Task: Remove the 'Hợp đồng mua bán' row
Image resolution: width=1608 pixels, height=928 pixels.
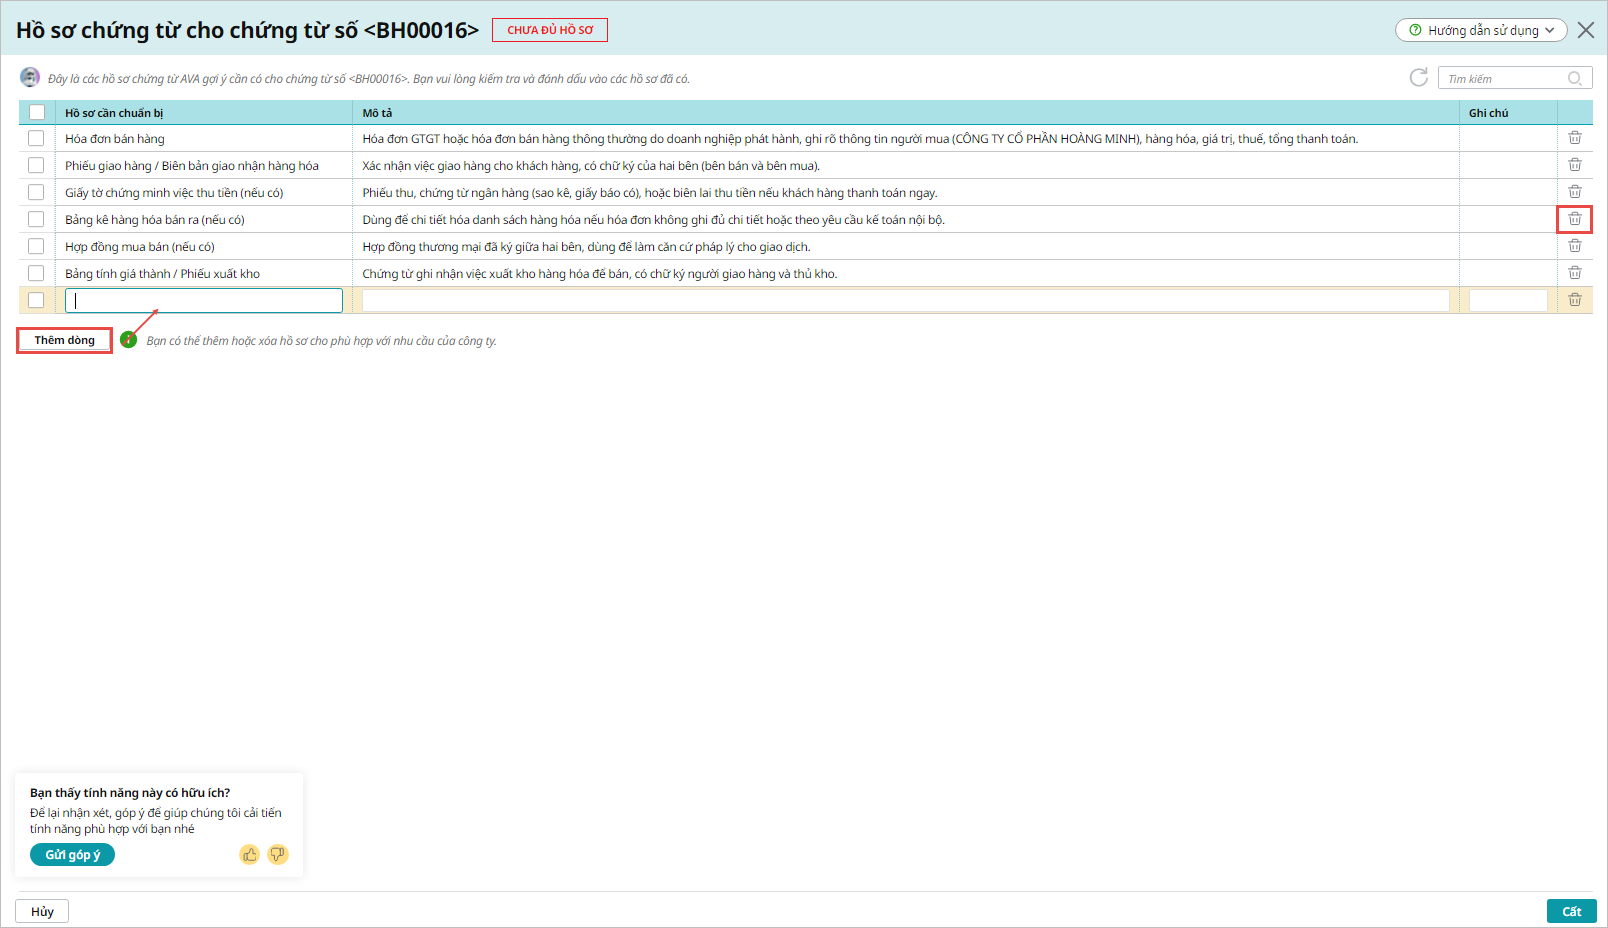Action: click(1574, 246)
